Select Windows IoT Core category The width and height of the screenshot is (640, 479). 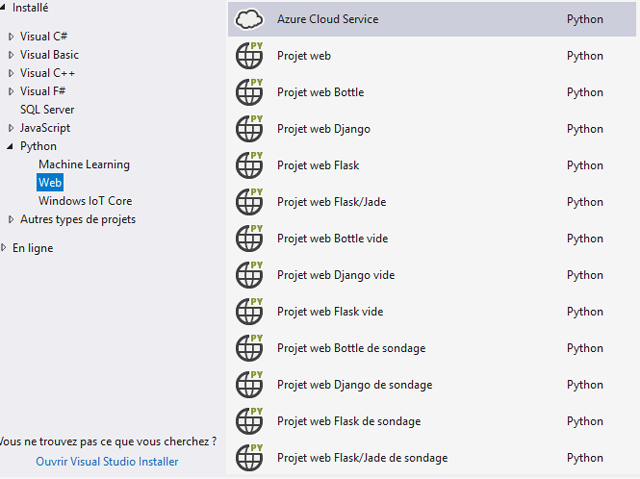(x=85, y=201)
